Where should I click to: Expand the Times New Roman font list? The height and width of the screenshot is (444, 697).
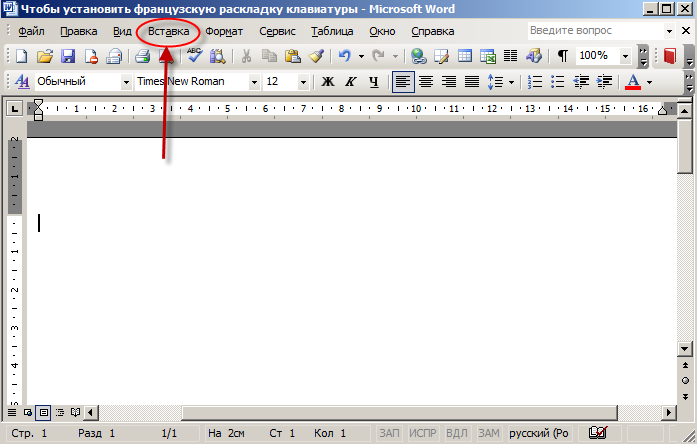254,82
